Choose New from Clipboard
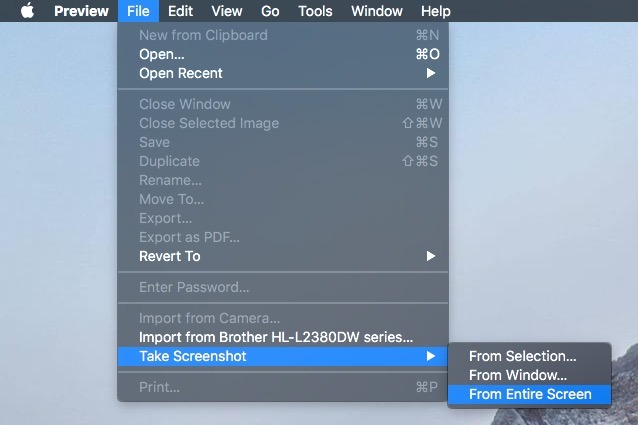Image resolution: width=638 pixels, height=425 pixels. (283, 35)
